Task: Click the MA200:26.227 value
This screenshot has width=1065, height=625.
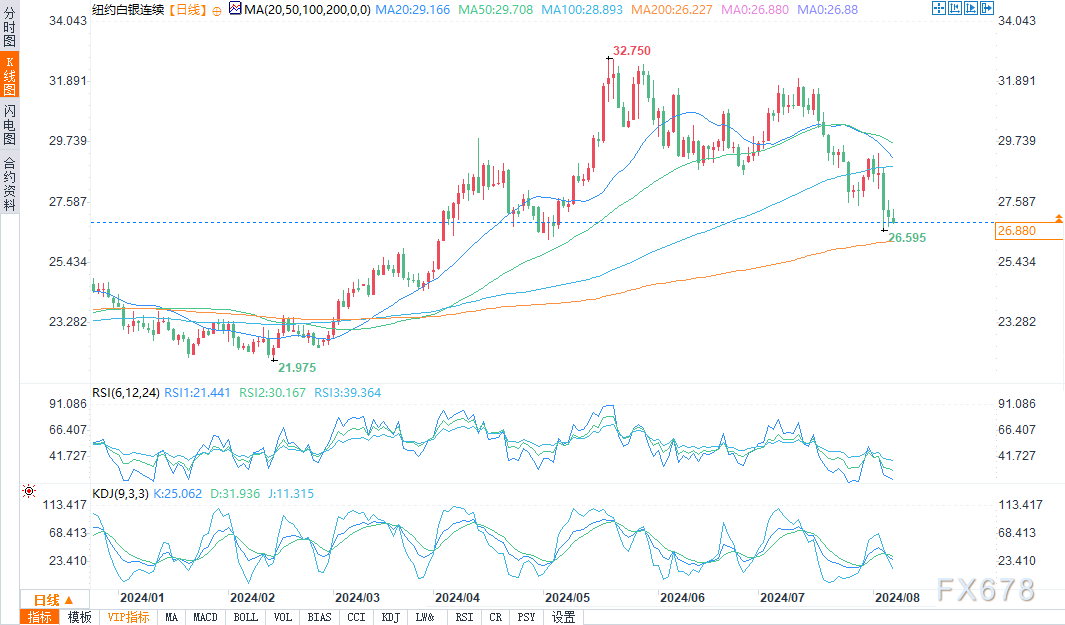Action: pos(672,10)
